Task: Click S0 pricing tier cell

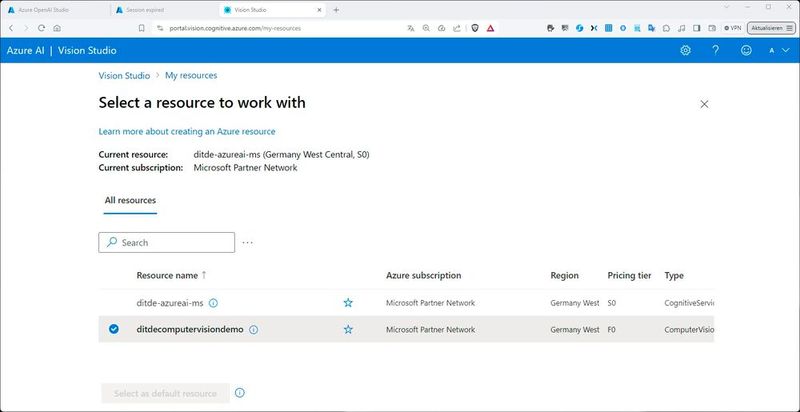Action: 612,303
